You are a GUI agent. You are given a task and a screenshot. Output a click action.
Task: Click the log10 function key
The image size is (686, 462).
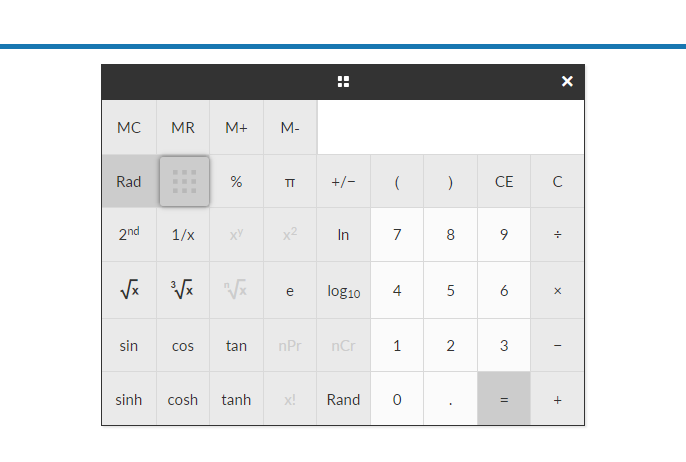pyautogui.click(x=343, y=290)
